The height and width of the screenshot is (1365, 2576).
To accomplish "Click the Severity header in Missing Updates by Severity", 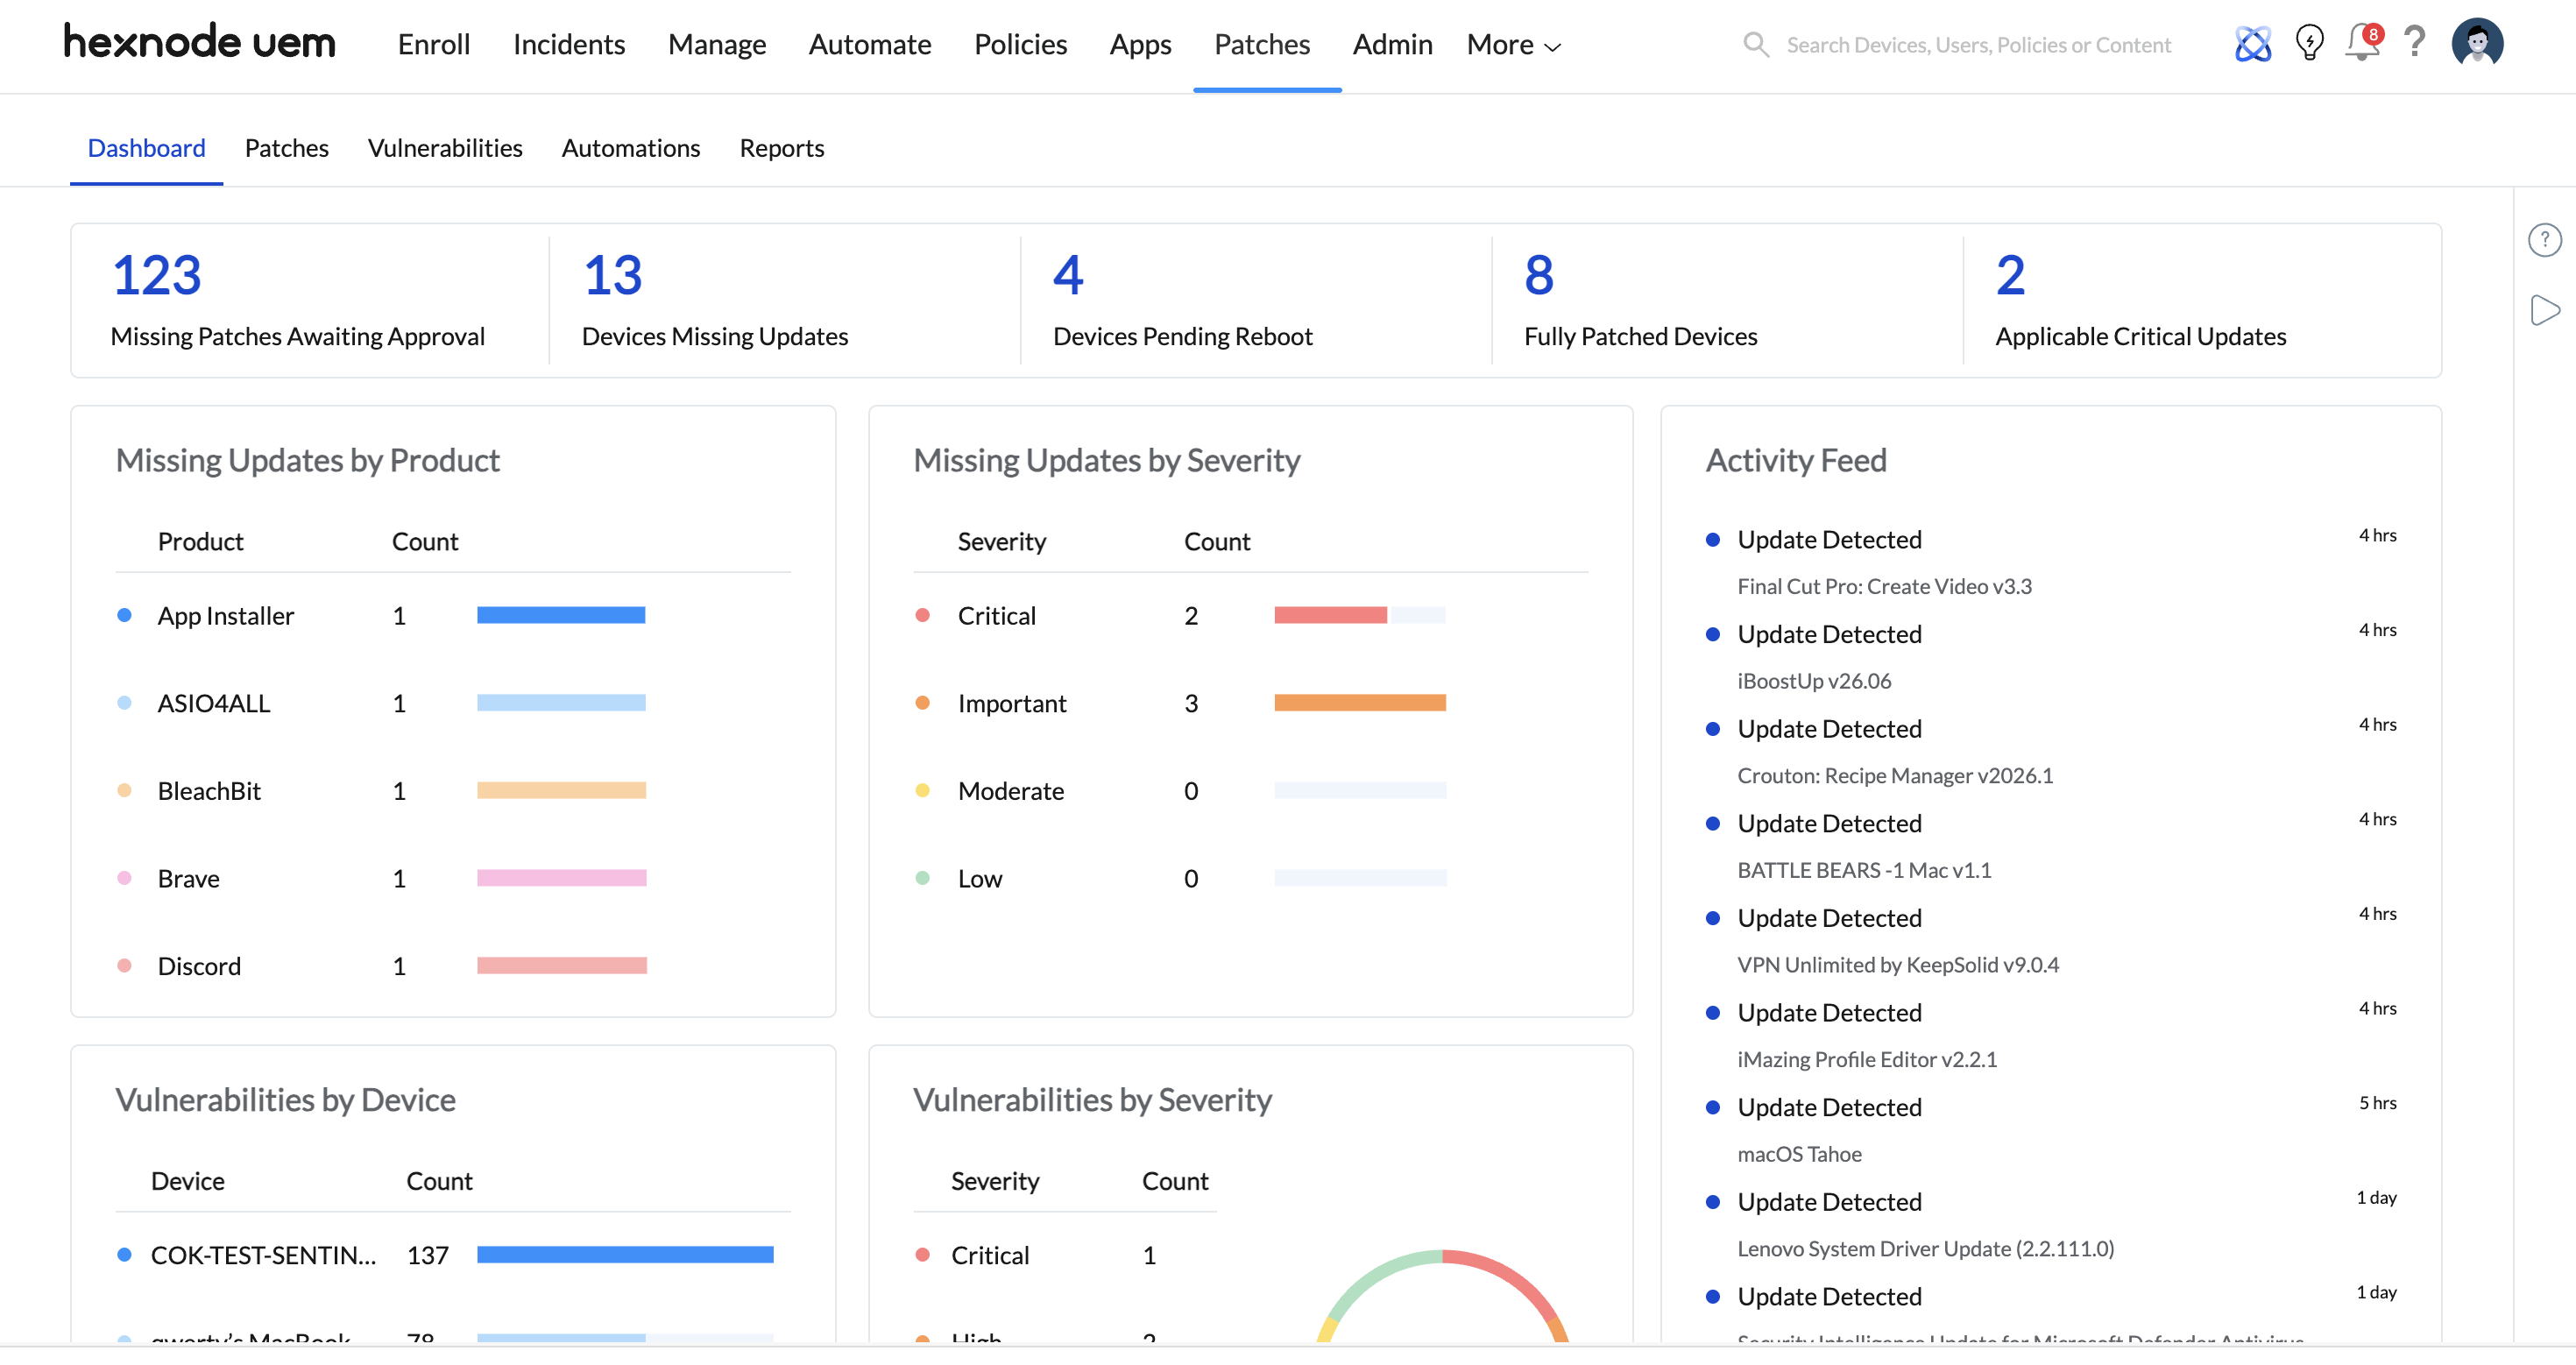I will [x=1001, y=542].
